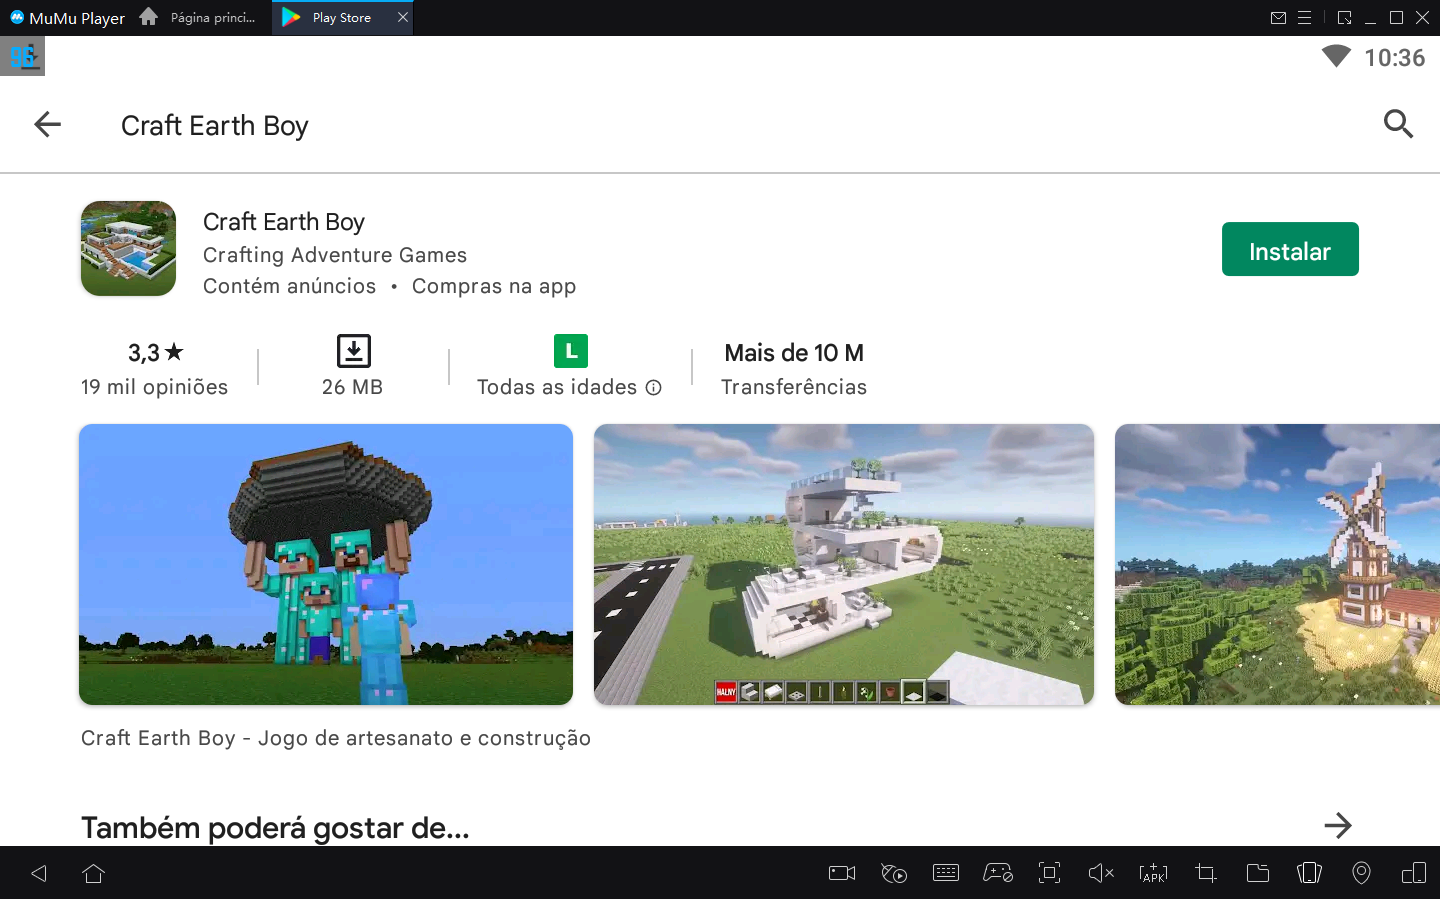Image resolution: width=1440 pixels, height=899 pixels.
Task: Click the shake device icon
Action: pos(1309,873)
